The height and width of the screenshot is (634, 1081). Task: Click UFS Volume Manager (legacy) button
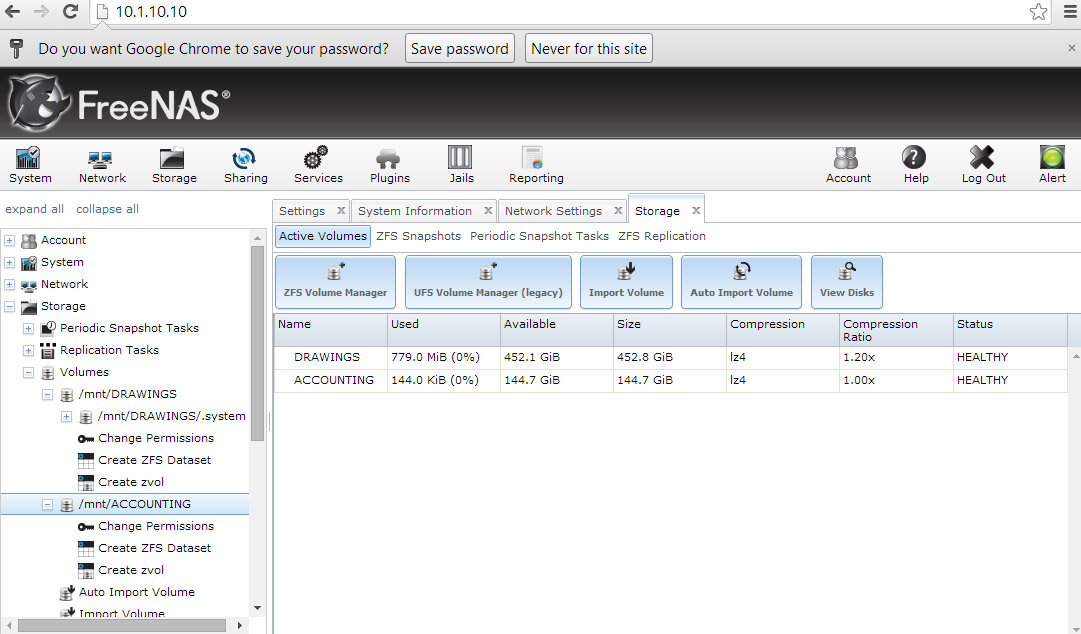(x=488, y=282)
